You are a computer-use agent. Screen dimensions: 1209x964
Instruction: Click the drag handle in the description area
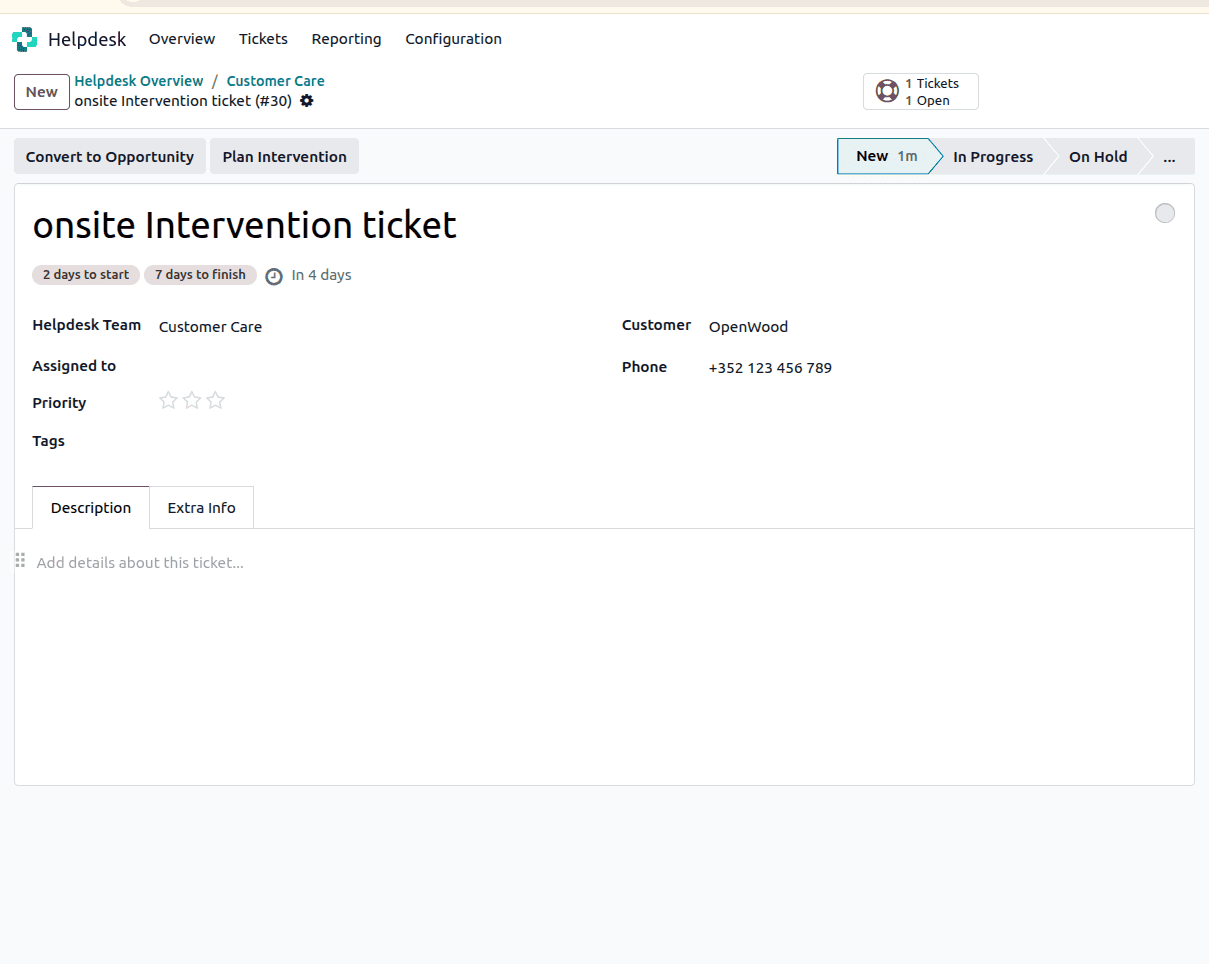coord(20,560)
